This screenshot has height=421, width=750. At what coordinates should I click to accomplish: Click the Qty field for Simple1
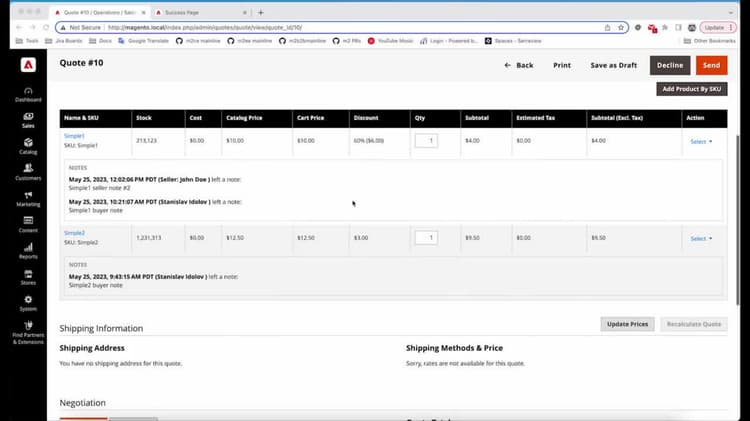point(426,141)
